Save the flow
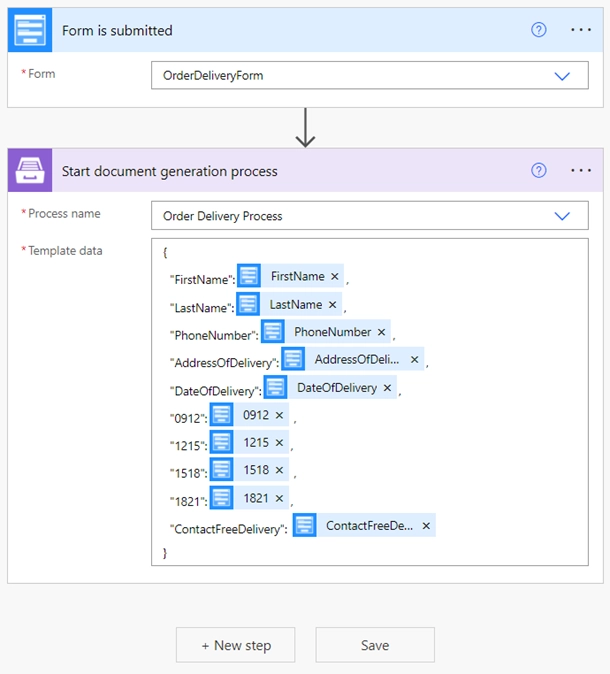This screenshot has height=674, width=610. coord(375,645)
